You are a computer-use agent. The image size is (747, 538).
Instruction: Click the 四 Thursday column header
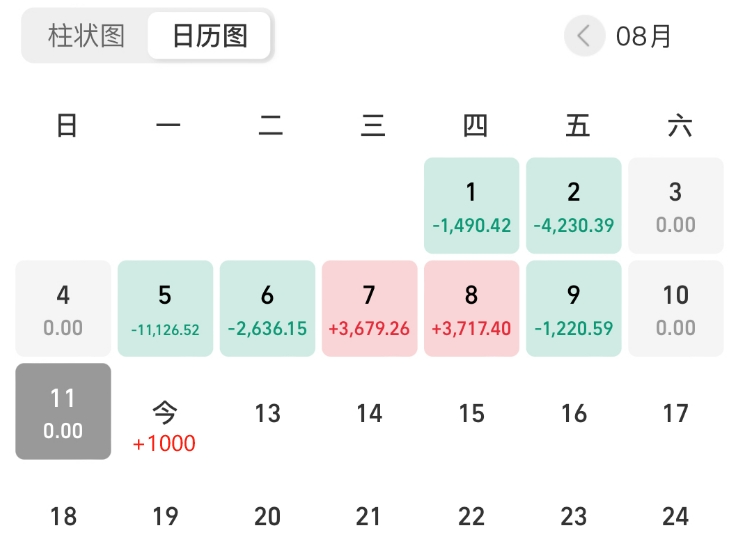475,126
